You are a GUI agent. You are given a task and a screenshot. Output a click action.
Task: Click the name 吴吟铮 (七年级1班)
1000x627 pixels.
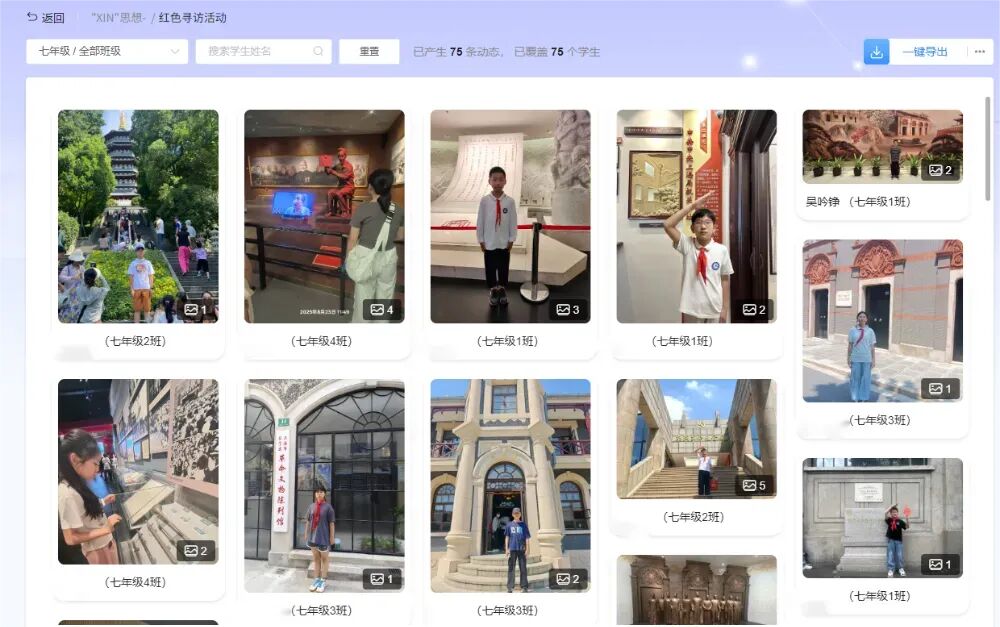858,202
